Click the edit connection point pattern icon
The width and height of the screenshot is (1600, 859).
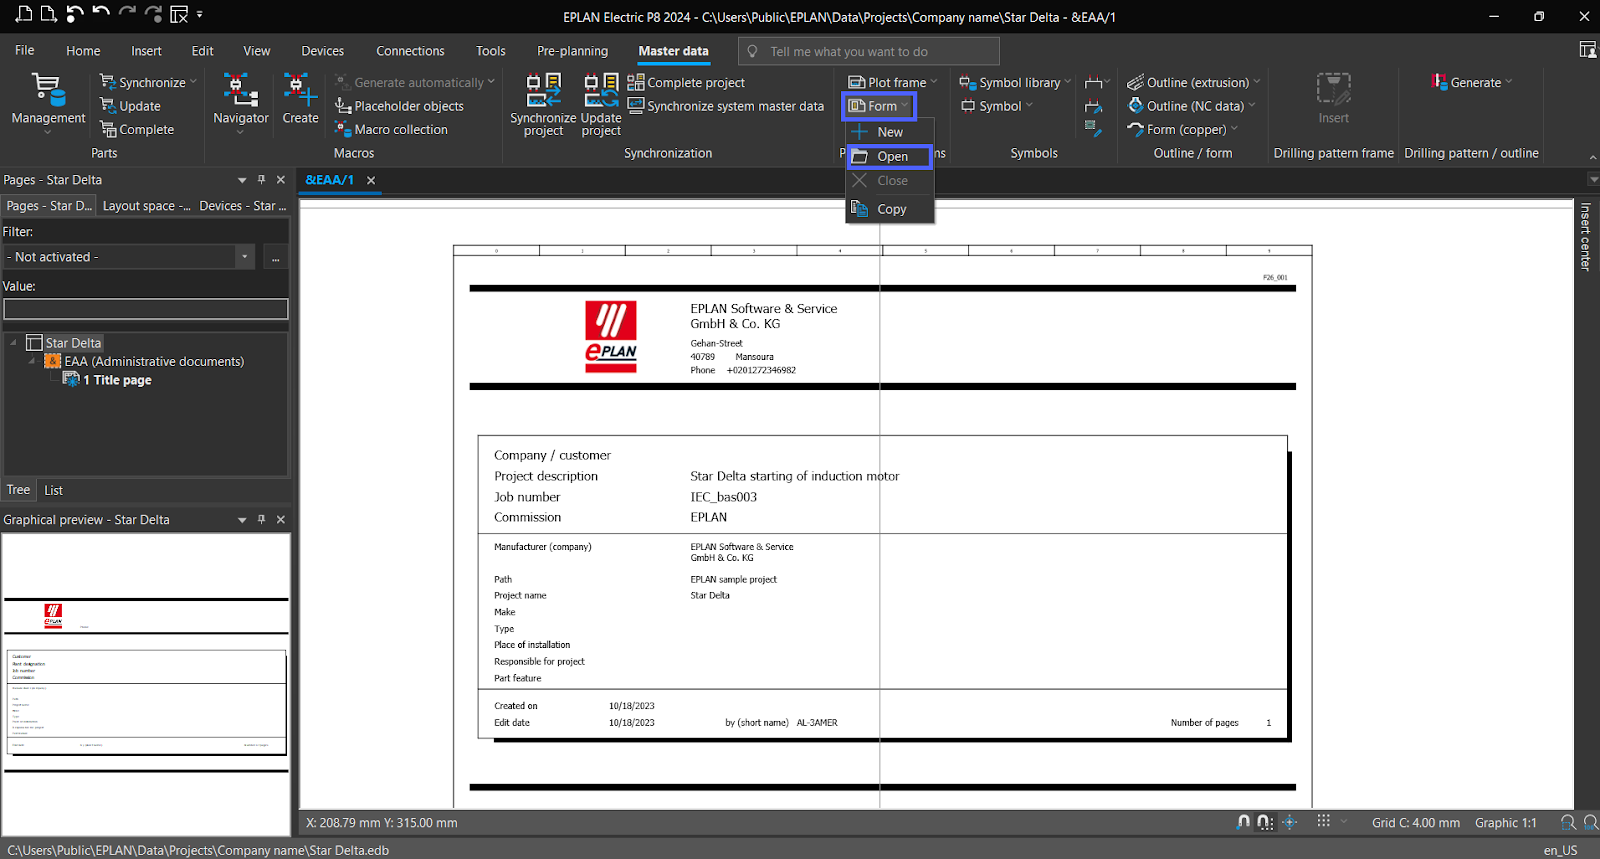1094,106
